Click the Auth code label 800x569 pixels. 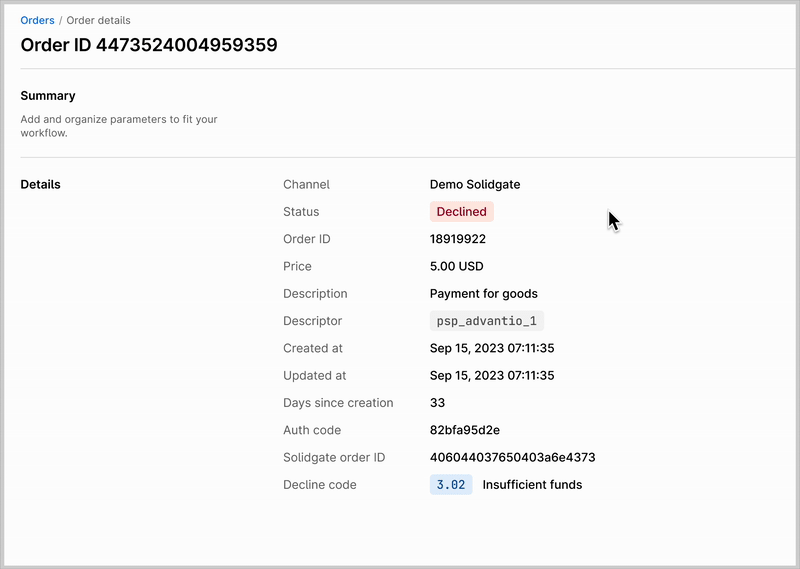coord(312,430)
